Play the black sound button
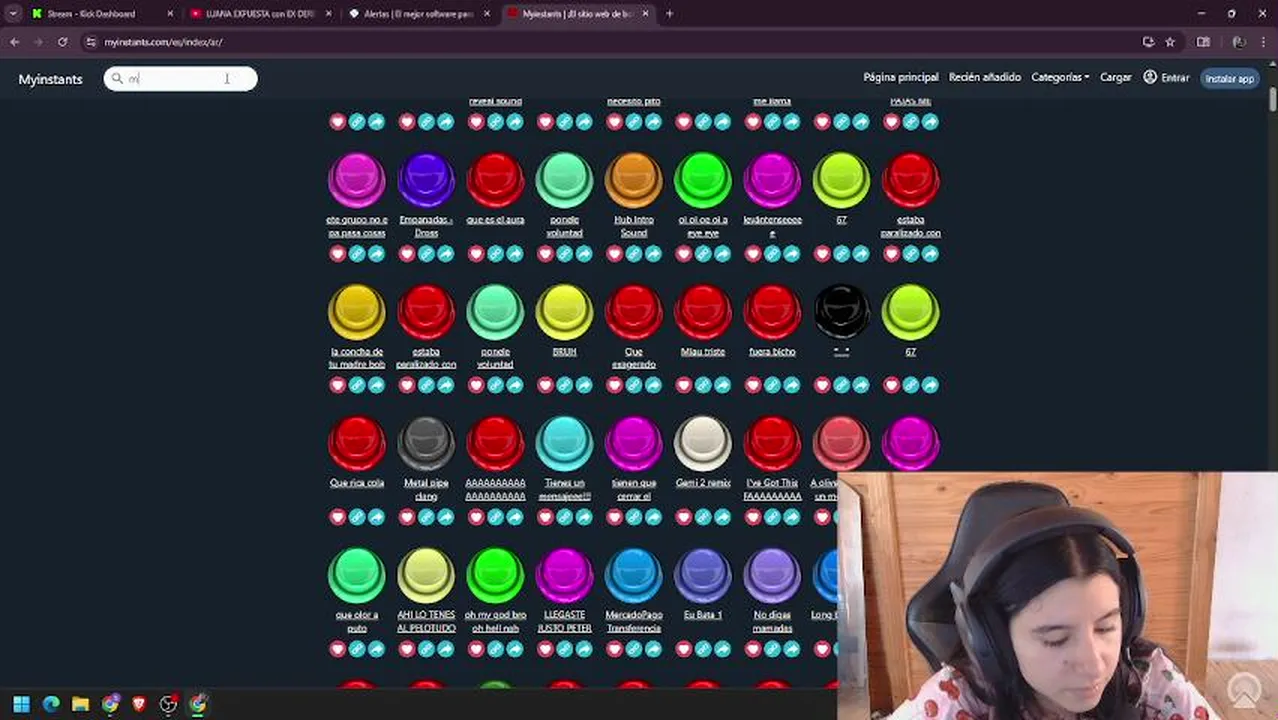Image resolution: width=1278 pixels, height=720 pixels. coord(841,312)
